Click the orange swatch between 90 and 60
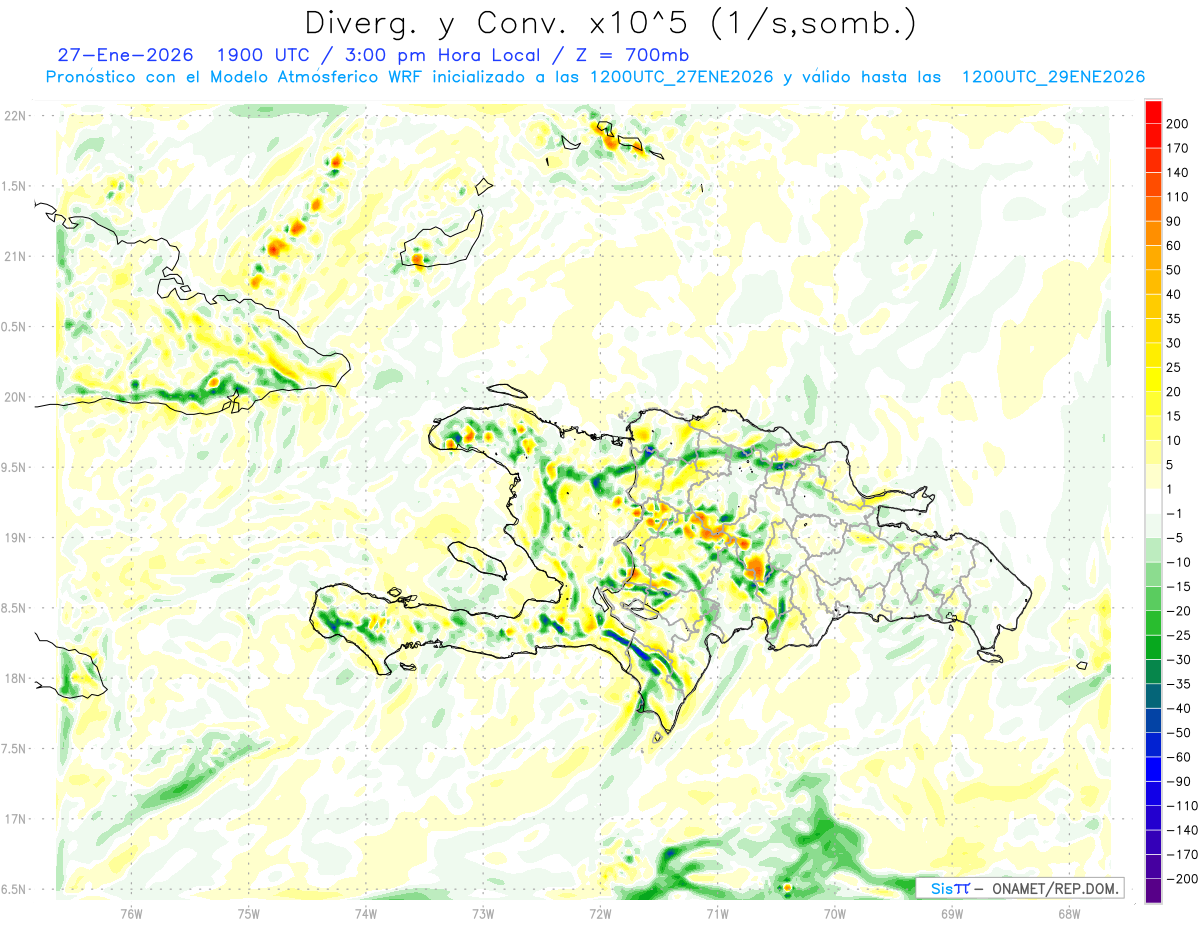Screen dimensions: 1200x927 click(1153, 233)
